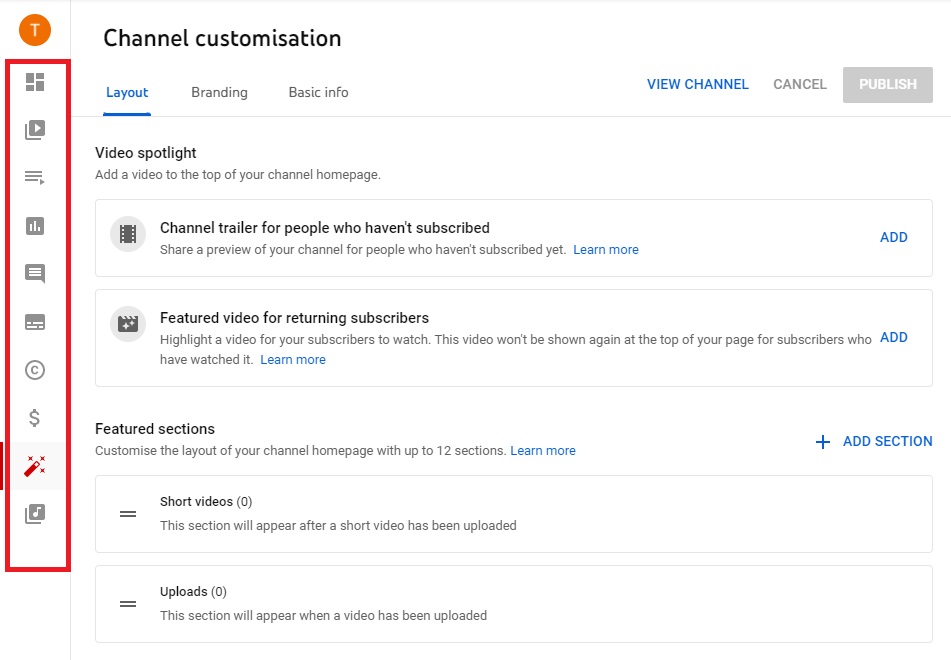This screenshot has height=660, width=951.
Task: Select the Customisation magic wand icon
Action: tap(35, 466)
